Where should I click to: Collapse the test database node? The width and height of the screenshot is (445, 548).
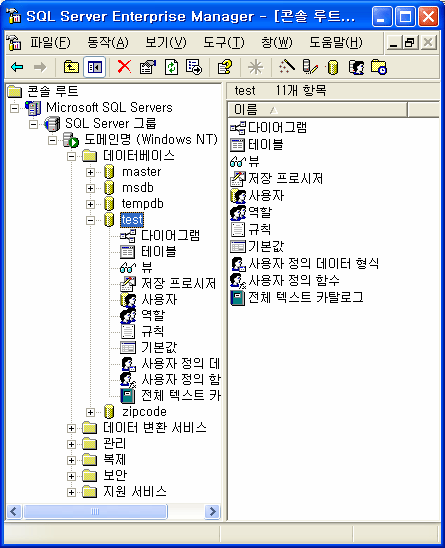click(x=91, y=220)
